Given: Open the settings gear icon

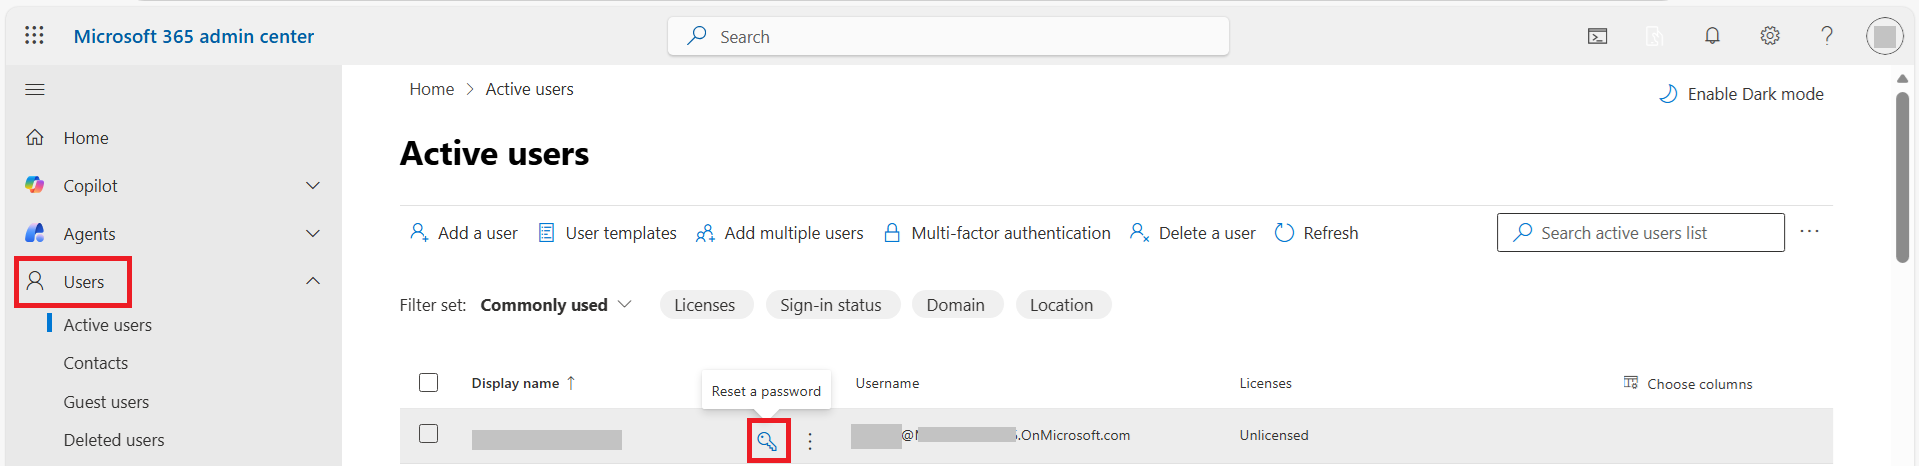Looking at the screenshot, I should (x=1770, y=36).
